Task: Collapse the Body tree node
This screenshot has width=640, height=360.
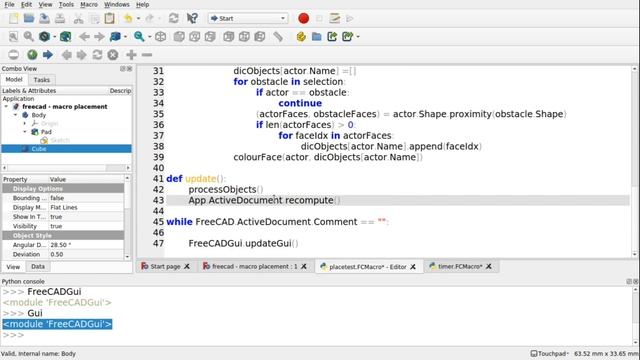Action: point(16,115)
